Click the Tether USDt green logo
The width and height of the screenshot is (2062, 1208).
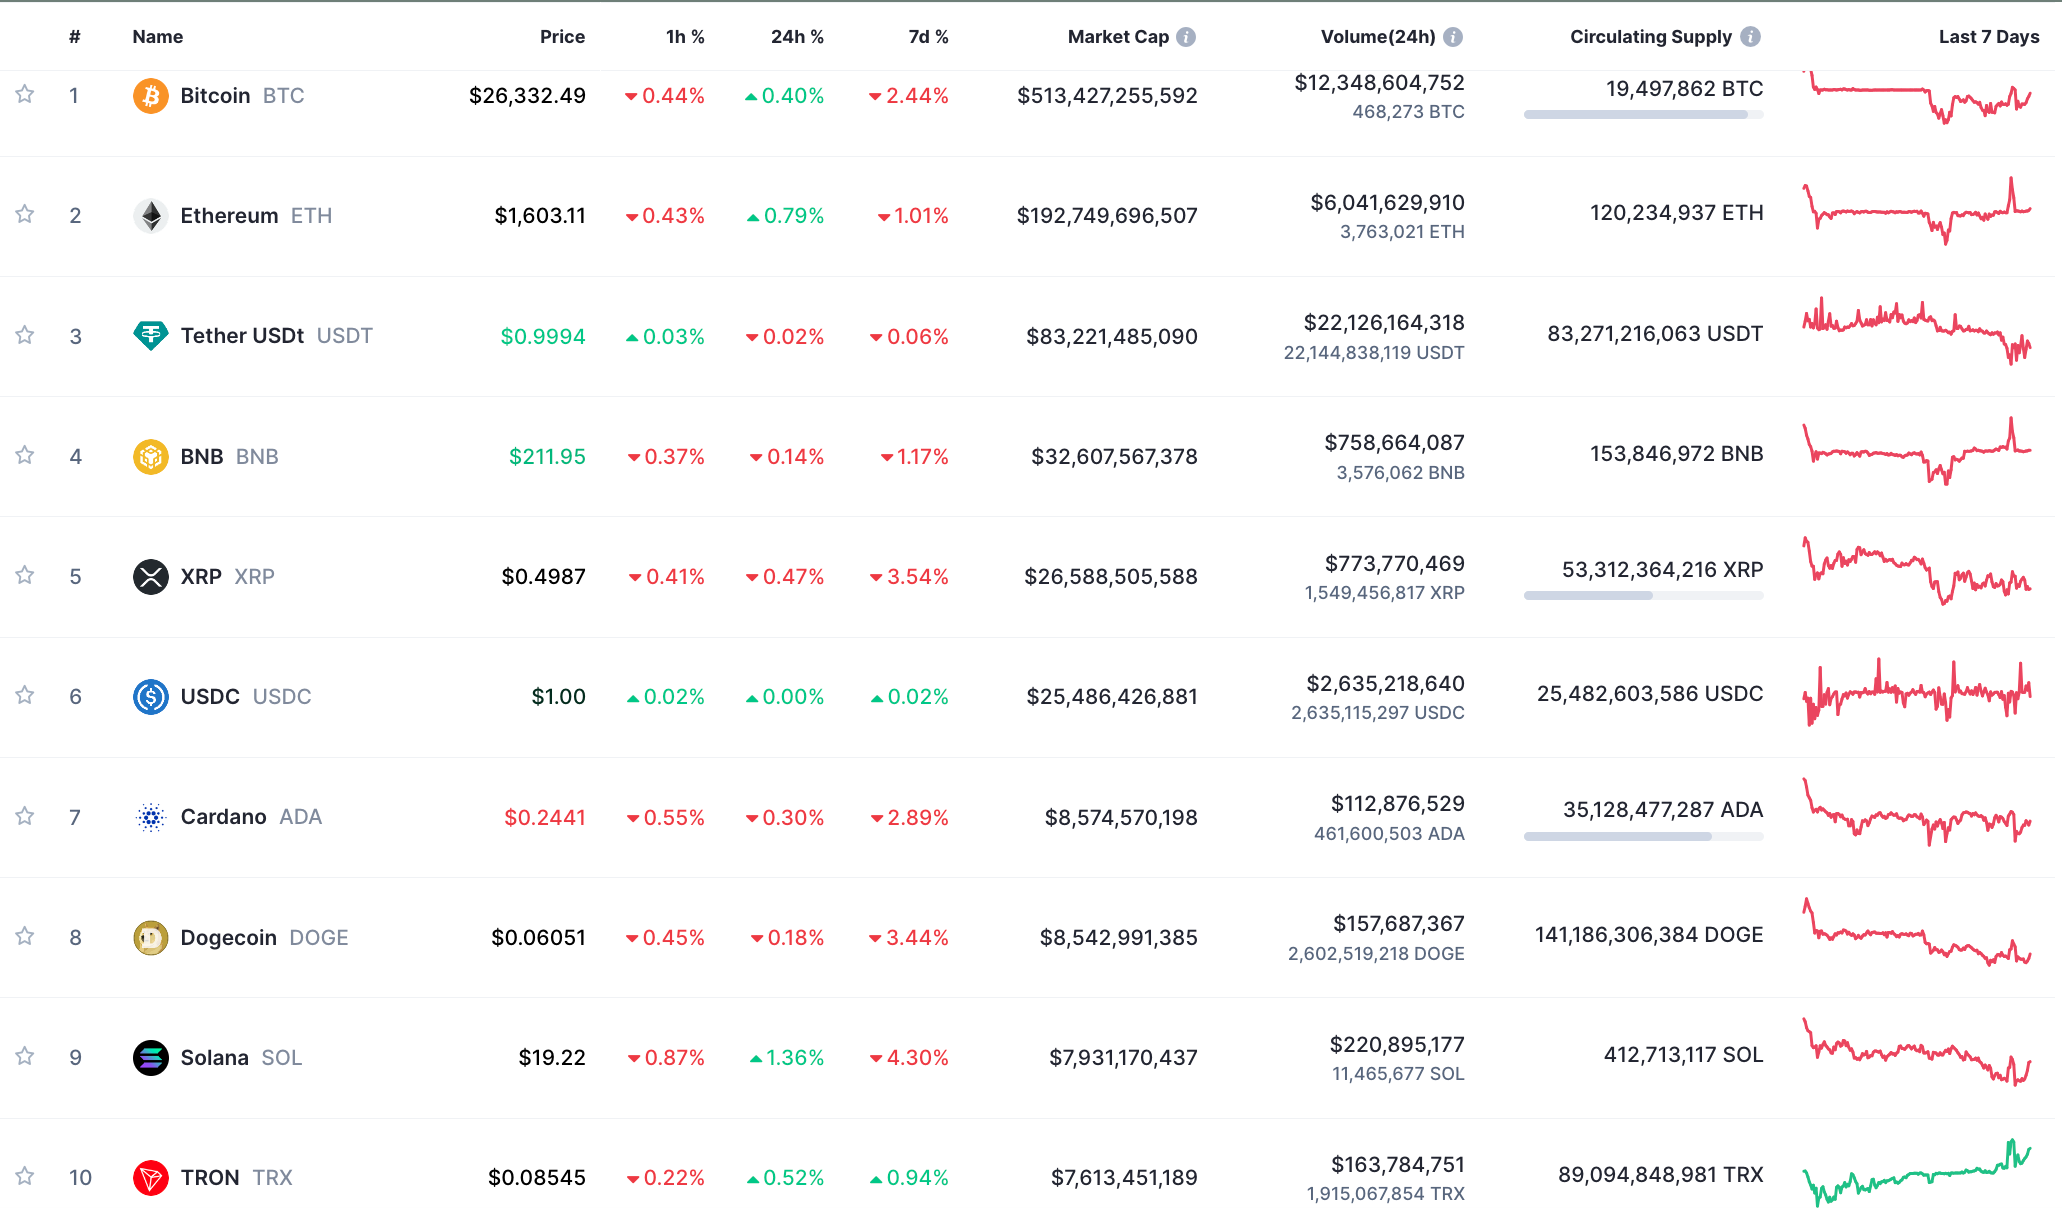(150, 336)
